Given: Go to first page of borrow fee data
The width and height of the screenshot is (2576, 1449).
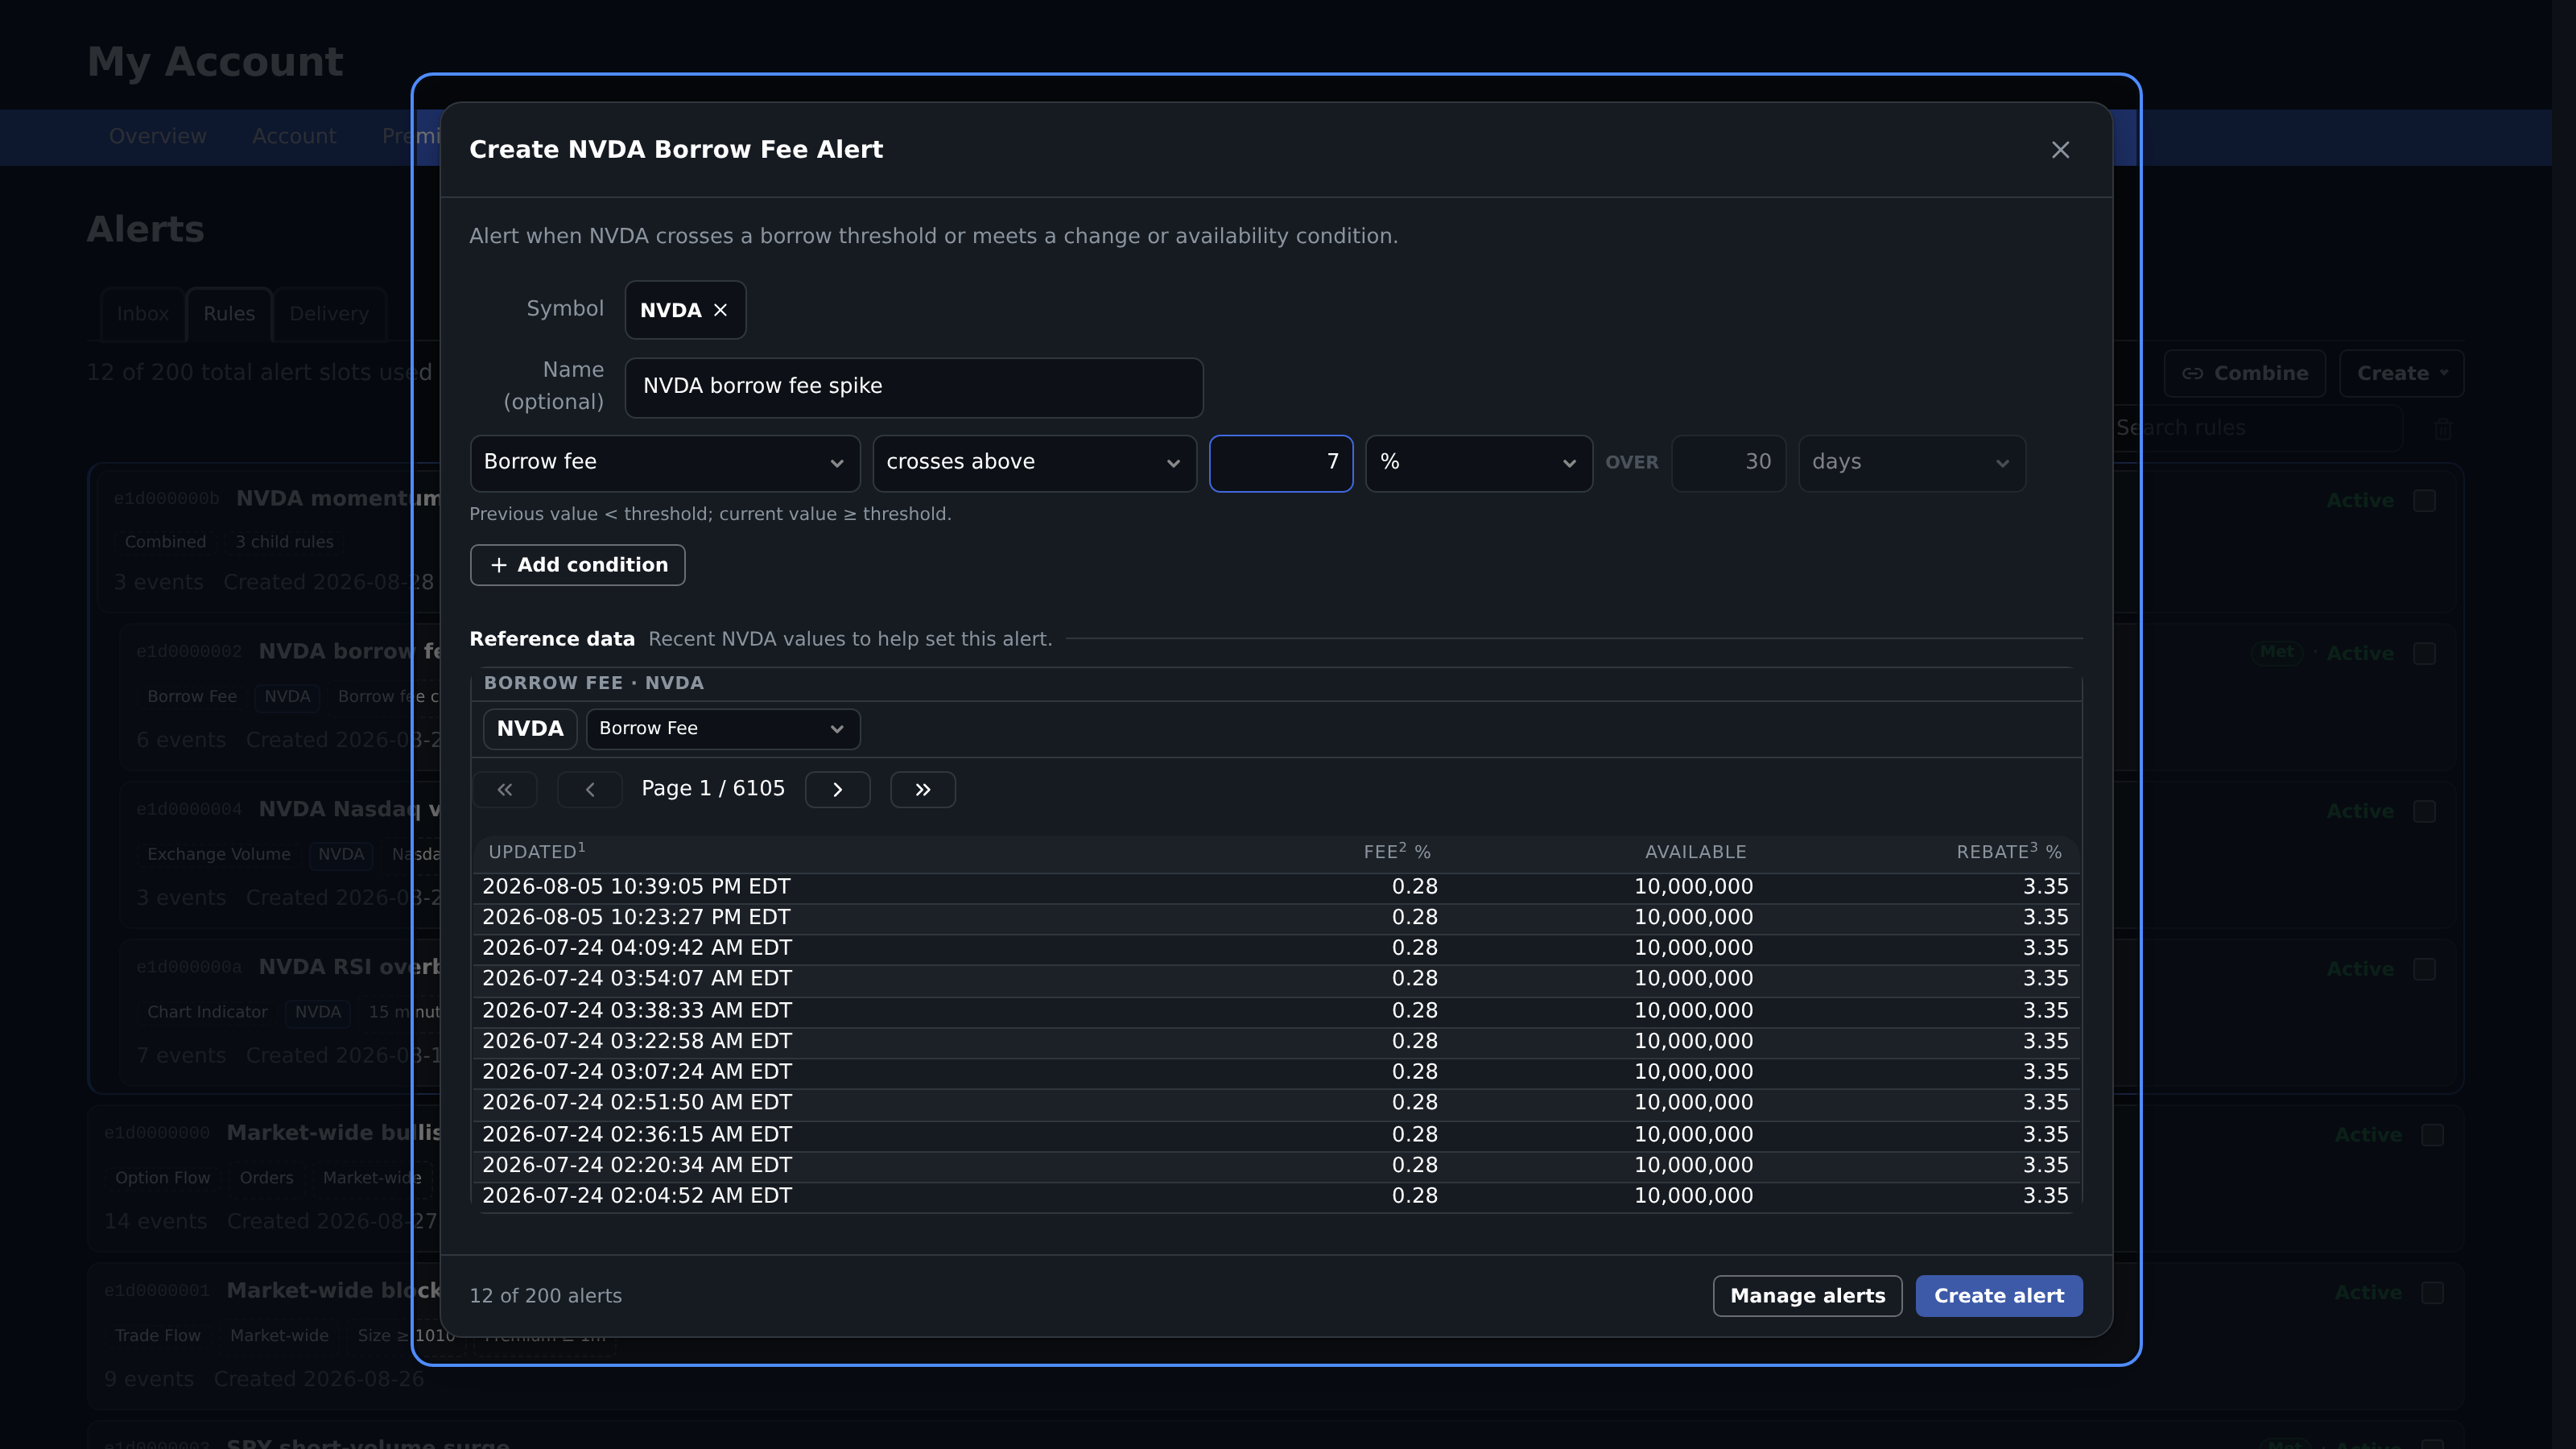Looking at the screenshot, I should coord(505,789).
